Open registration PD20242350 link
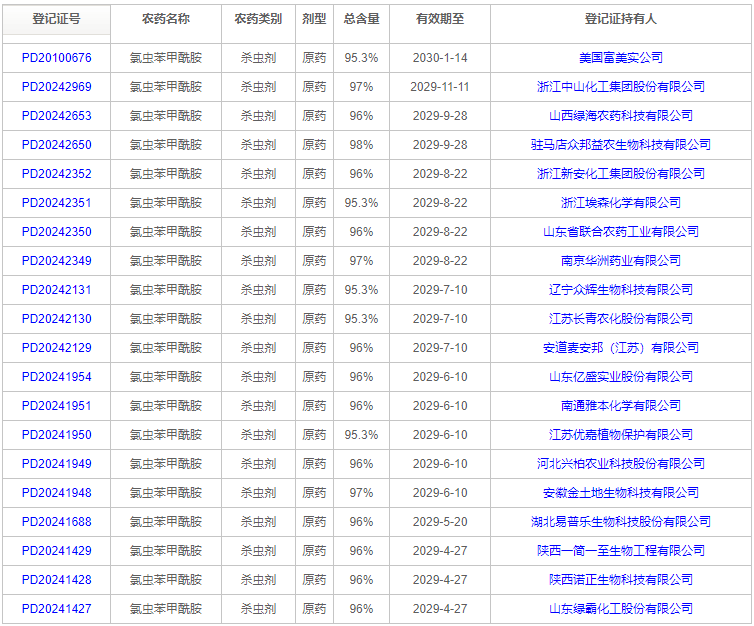 [x=57, y=232]
